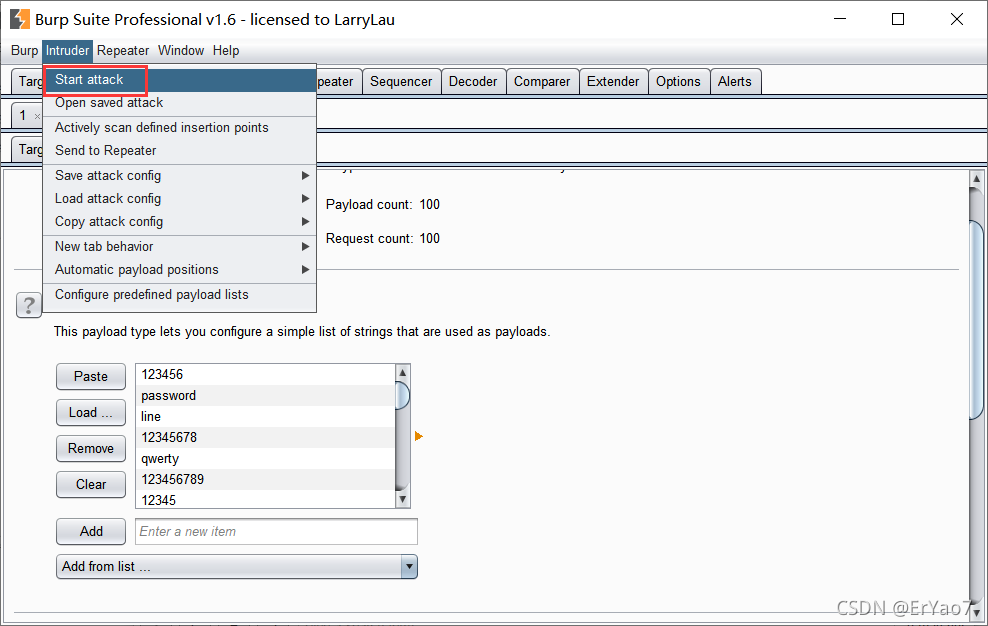
Task: Switch to the Options tab
Action: (678, 82)
